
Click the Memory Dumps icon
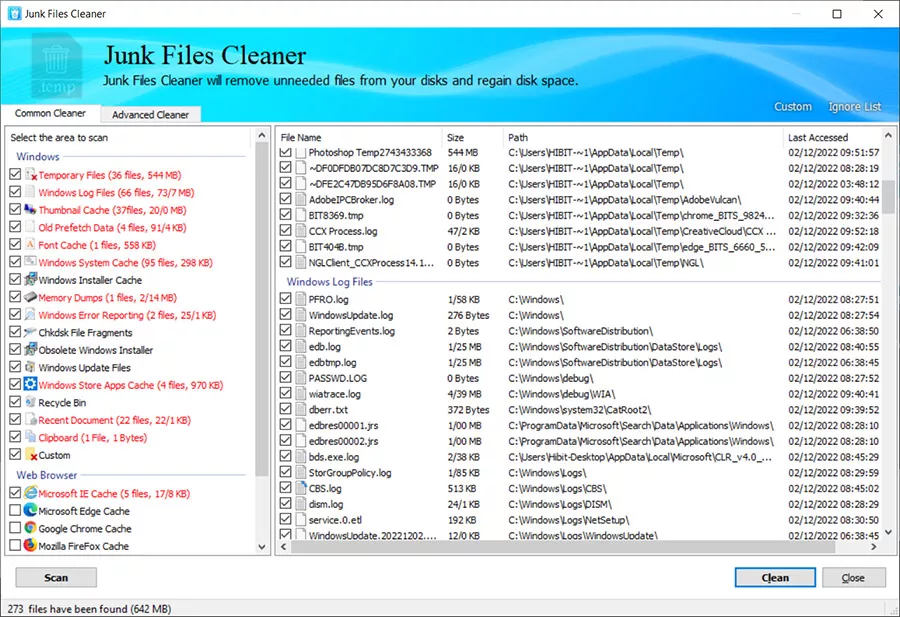28,297
